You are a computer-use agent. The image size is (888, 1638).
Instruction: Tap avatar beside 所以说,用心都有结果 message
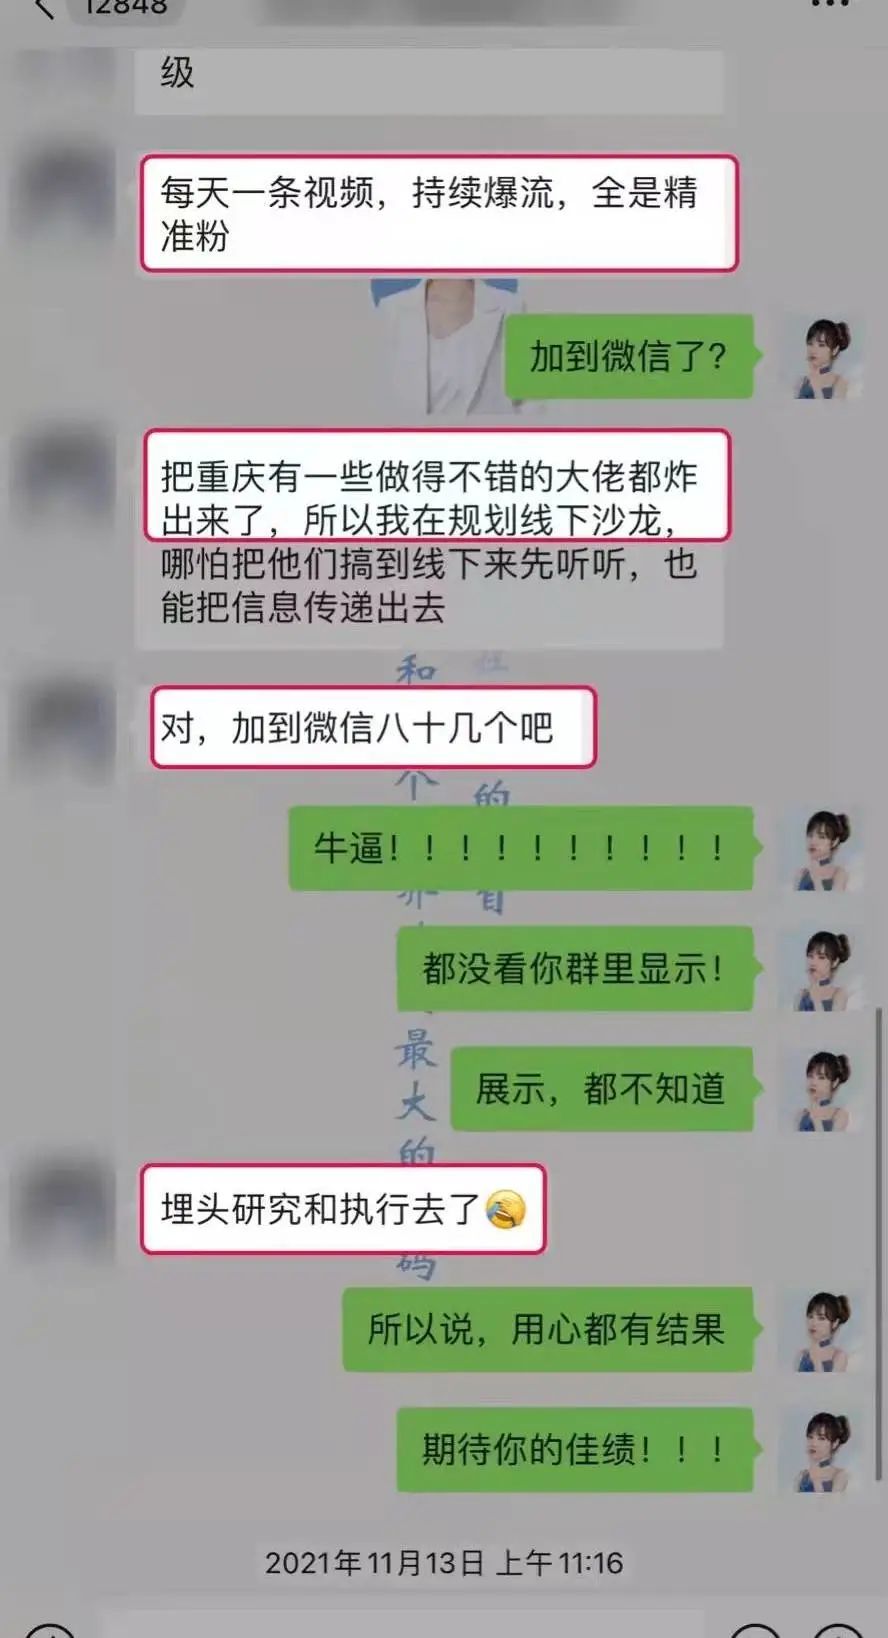pos(820,1329)
